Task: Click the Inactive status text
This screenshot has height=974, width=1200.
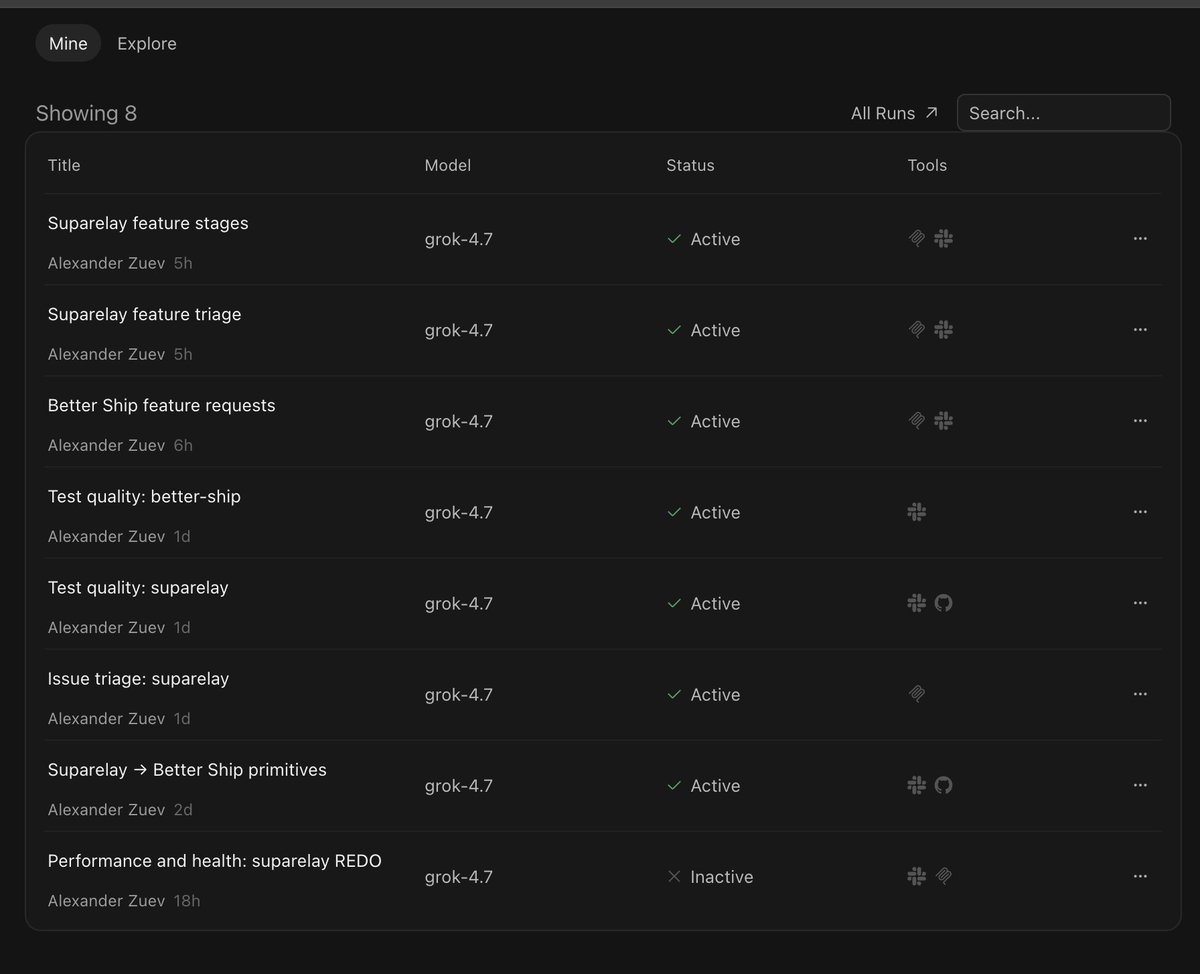Action: click(722, 876)
